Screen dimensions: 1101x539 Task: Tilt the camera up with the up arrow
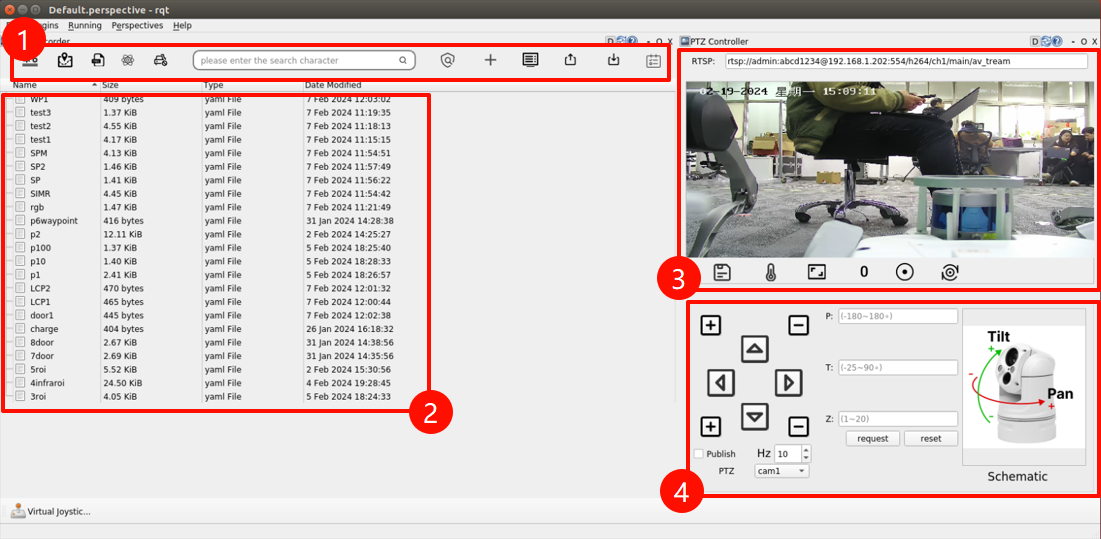(755, 349)
